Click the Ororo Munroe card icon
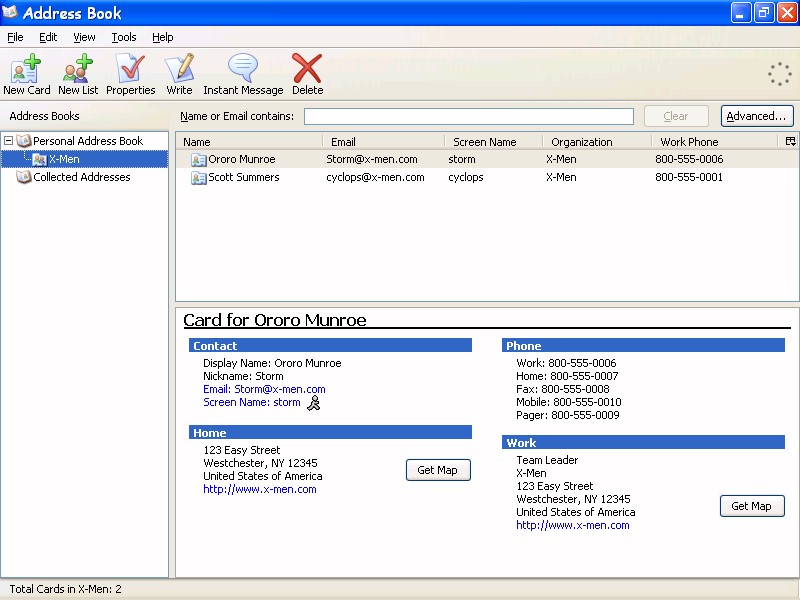 coord(198,160)
